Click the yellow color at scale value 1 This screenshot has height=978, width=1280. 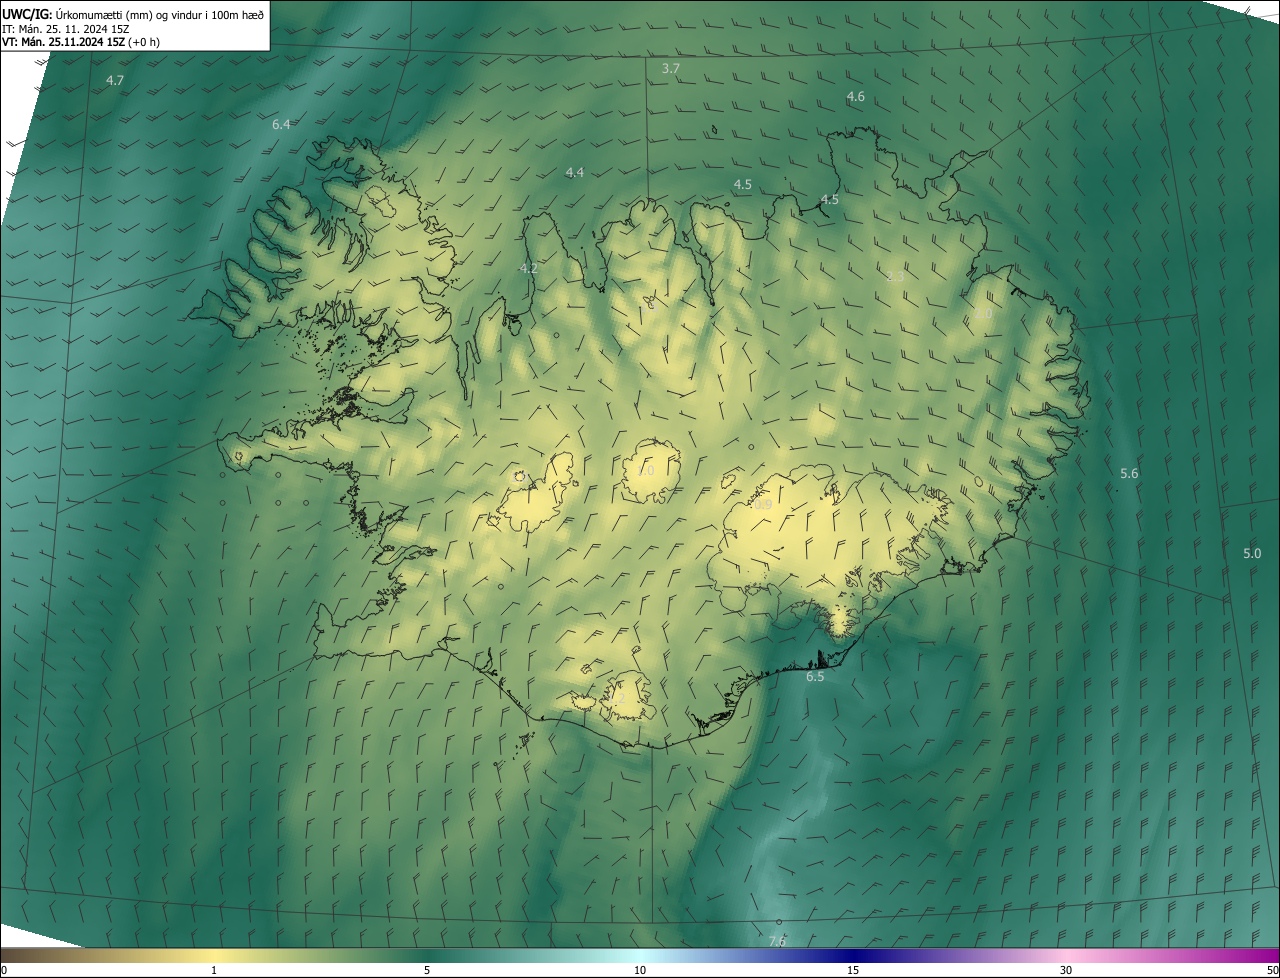[214, 956]
